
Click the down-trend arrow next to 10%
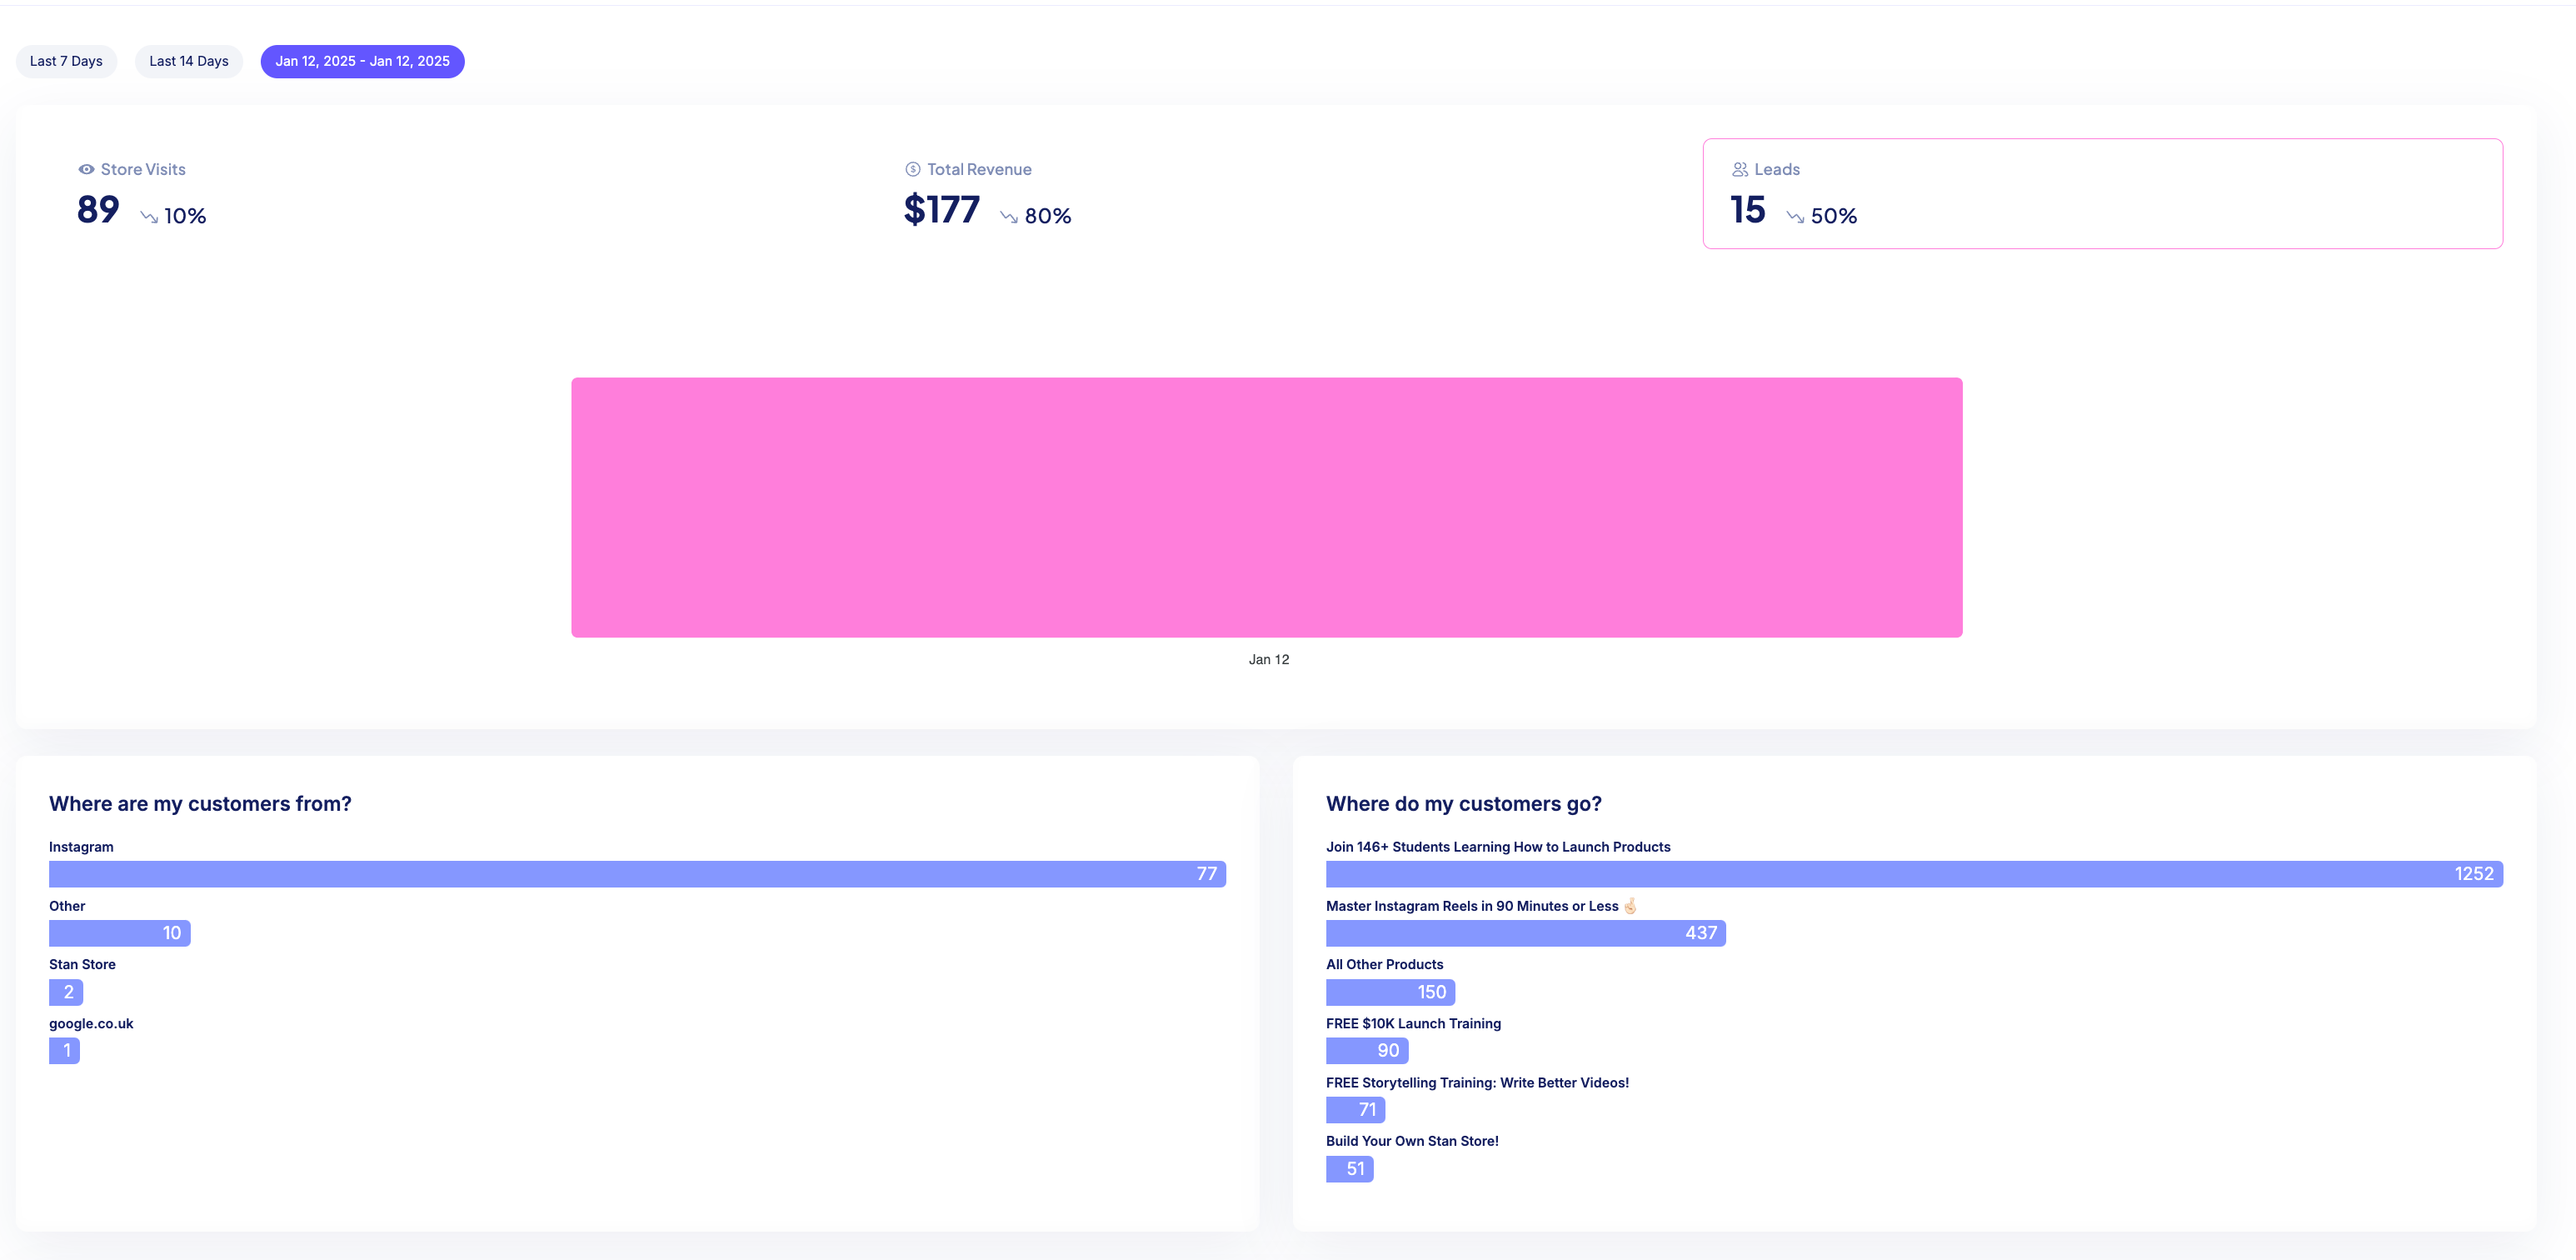point(149,217)
